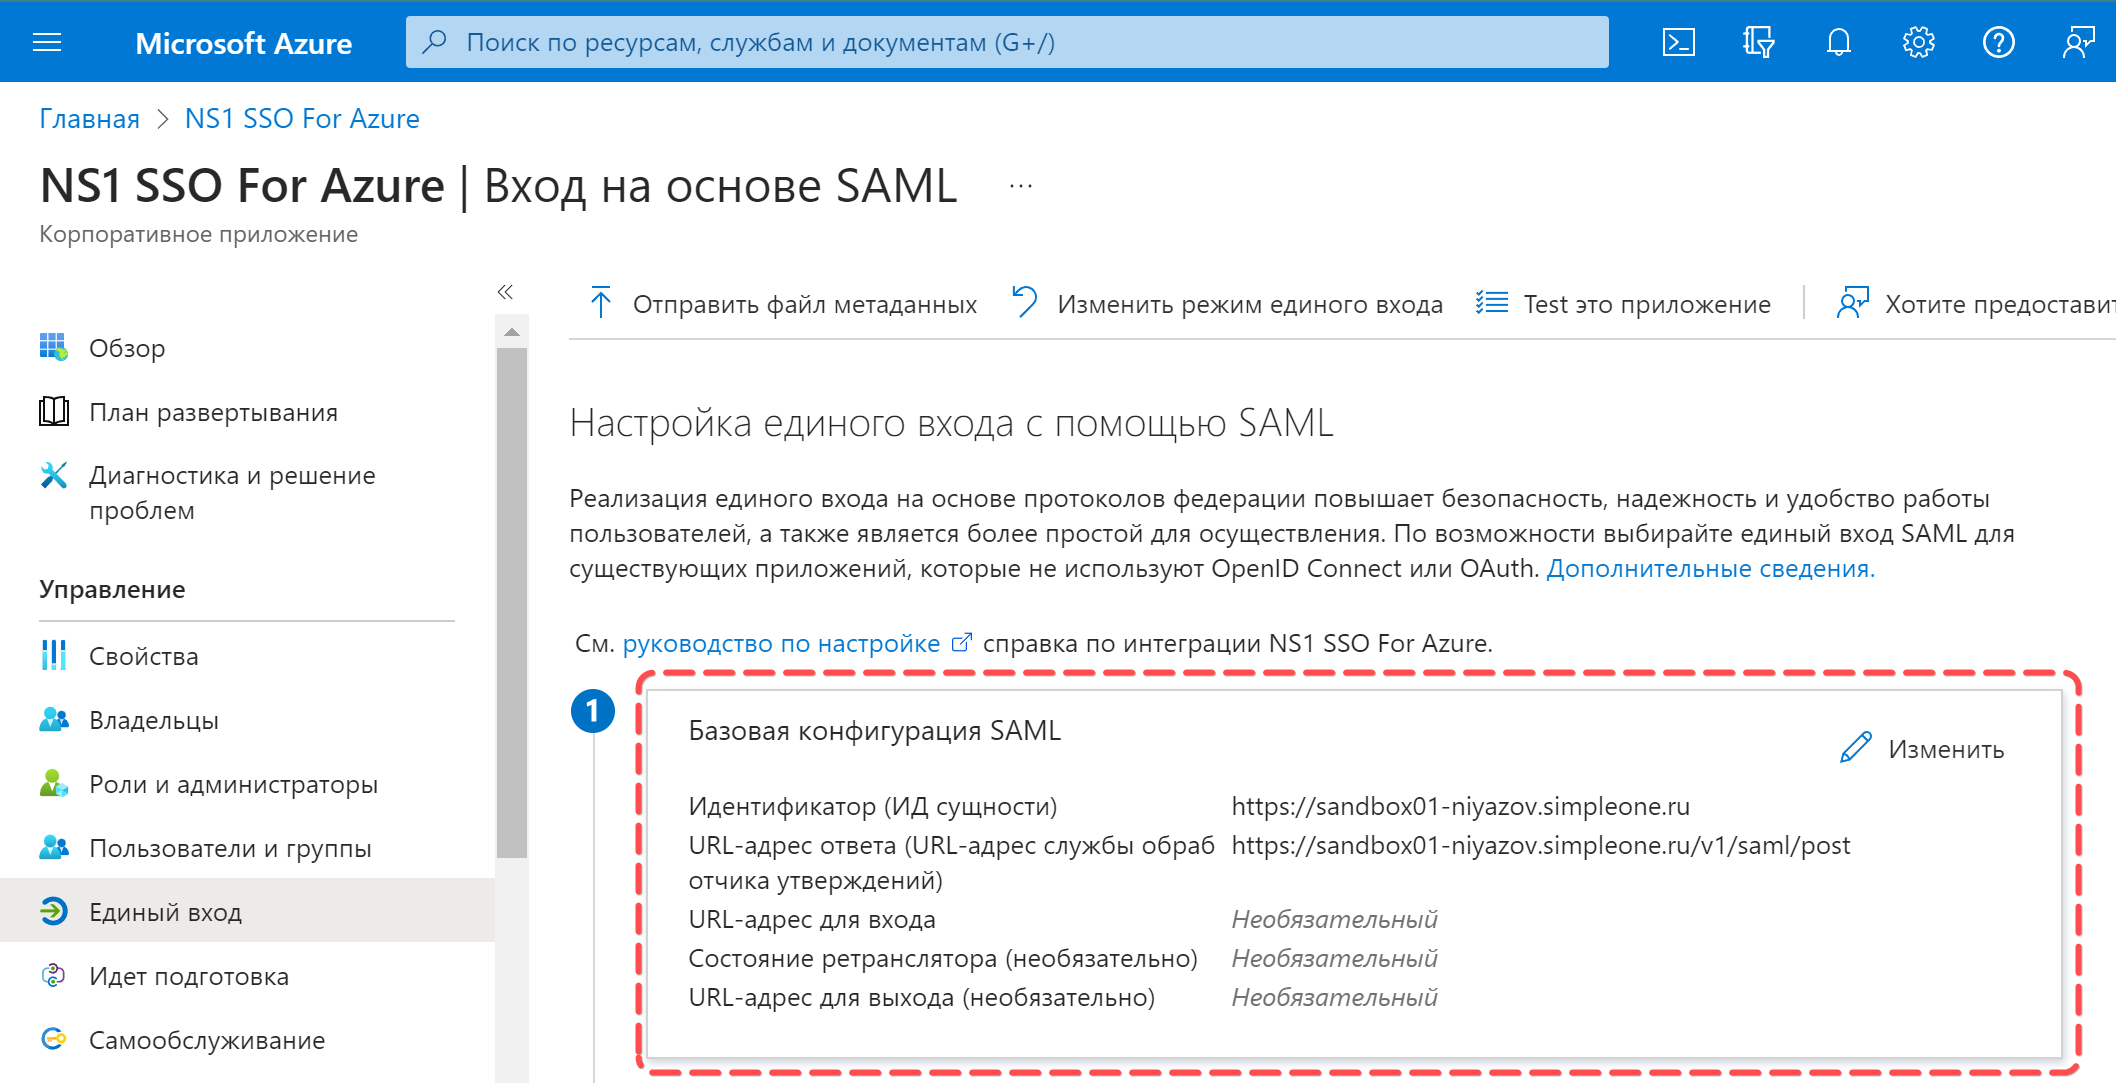The image size is (2116, 1083).
Task: Open руководство по настройке link
Action: click(781, 643)
